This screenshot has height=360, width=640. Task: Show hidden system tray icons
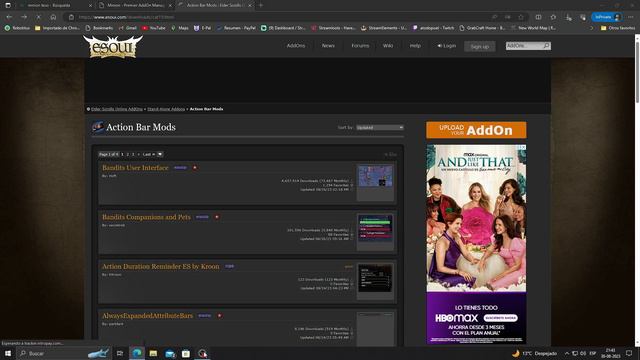click(x=567, y=353)
